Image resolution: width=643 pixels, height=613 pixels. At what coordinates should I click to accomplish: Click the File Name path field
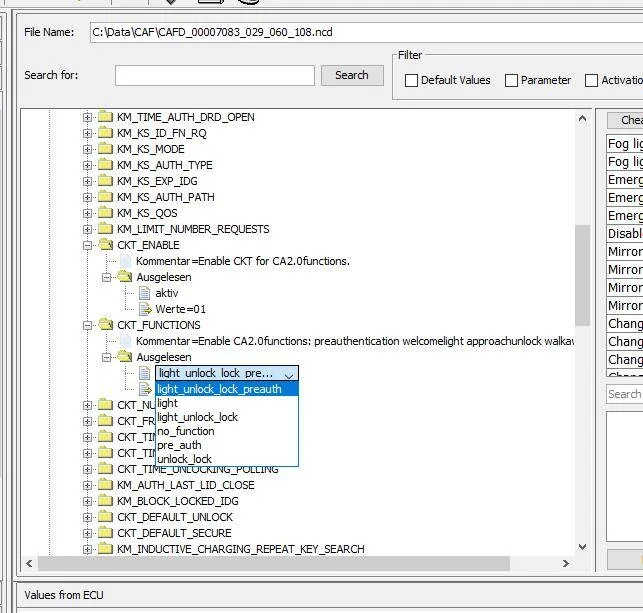366,32
